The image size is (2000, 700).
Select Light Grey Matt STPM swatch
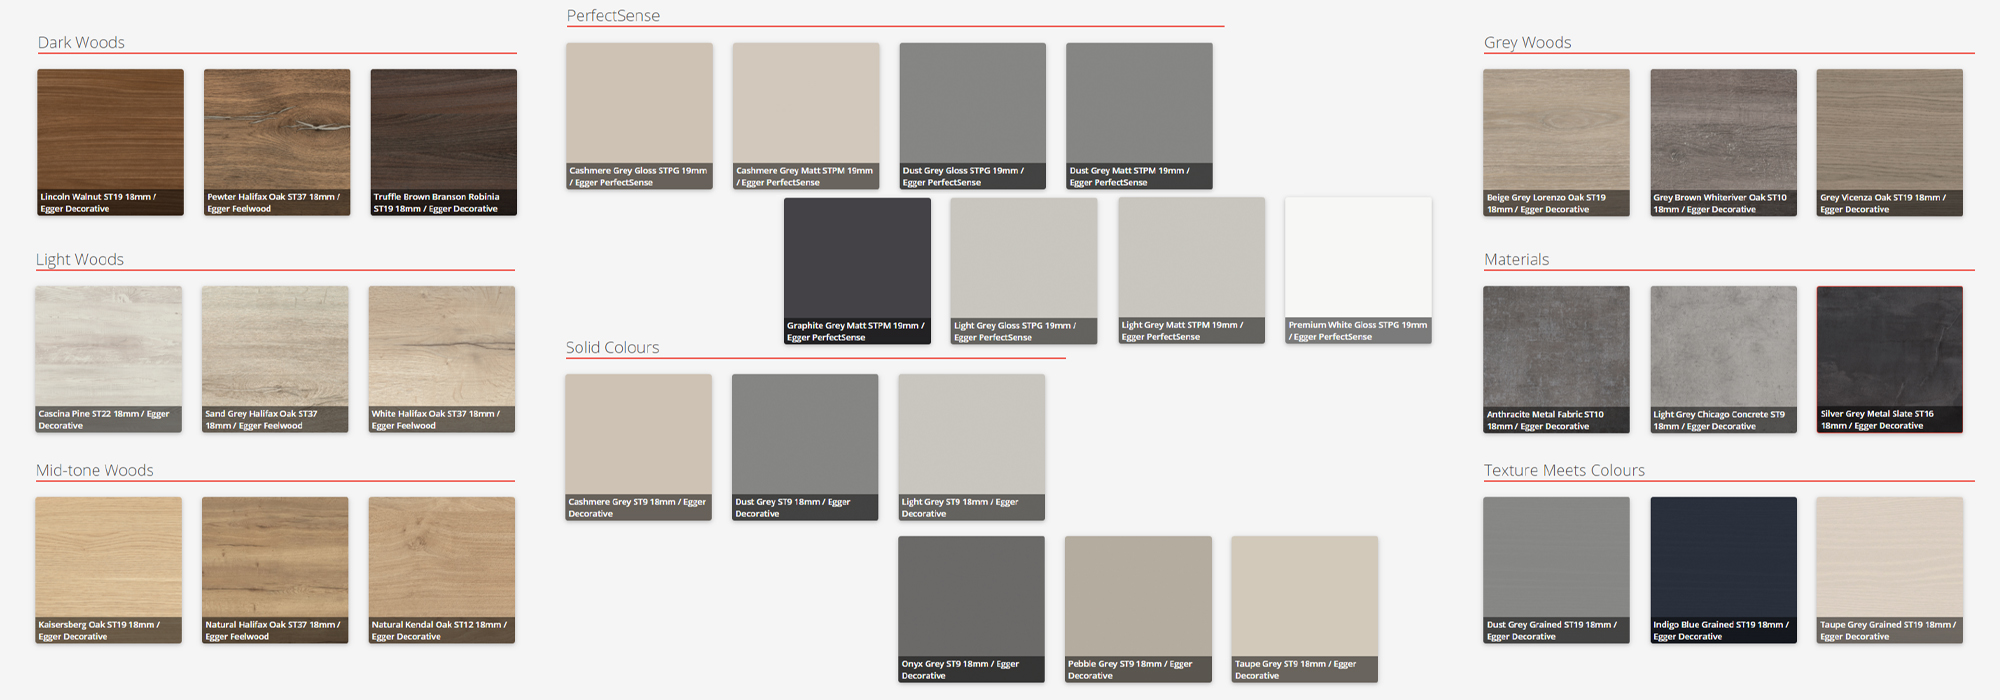1192,271
